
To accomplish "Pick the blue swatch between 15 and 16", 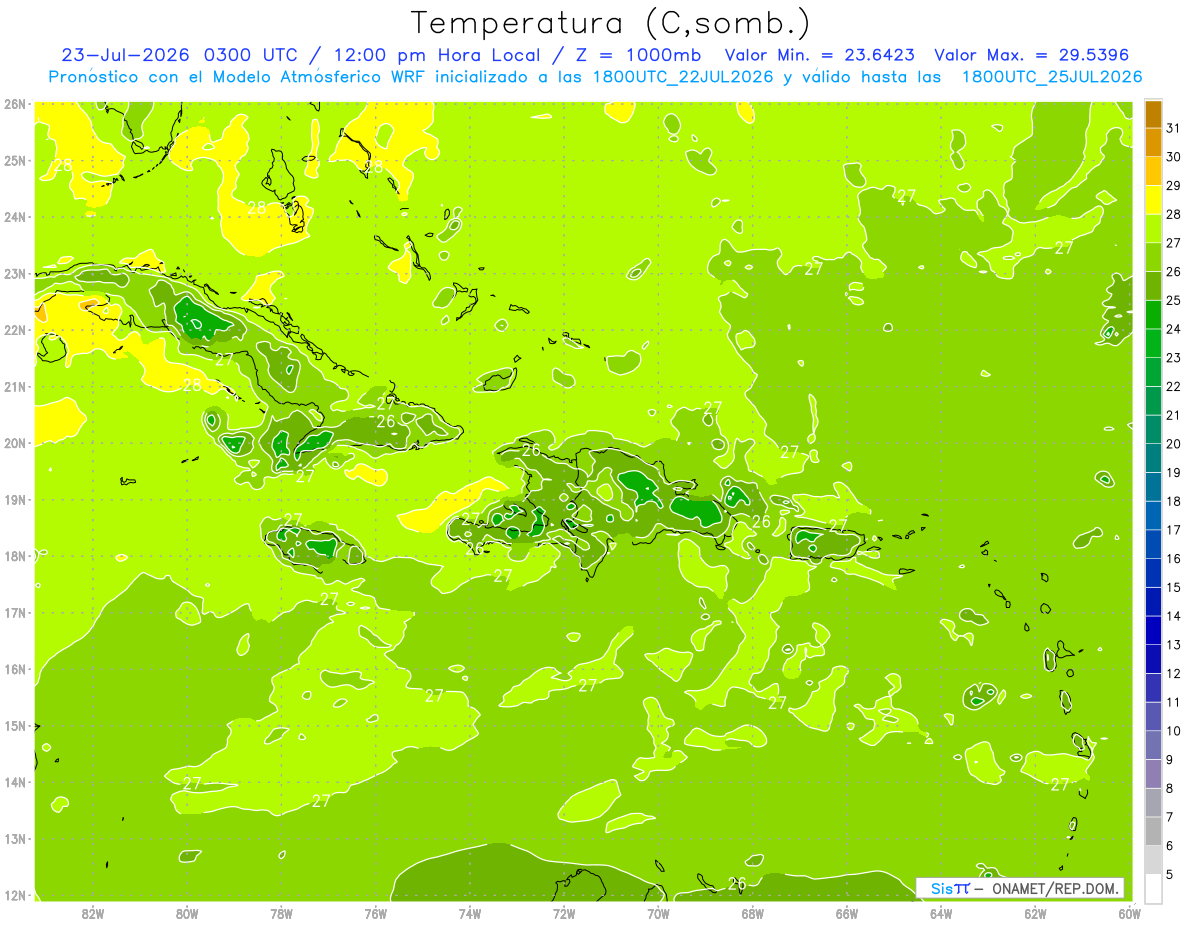I will tap(1153, 573).
